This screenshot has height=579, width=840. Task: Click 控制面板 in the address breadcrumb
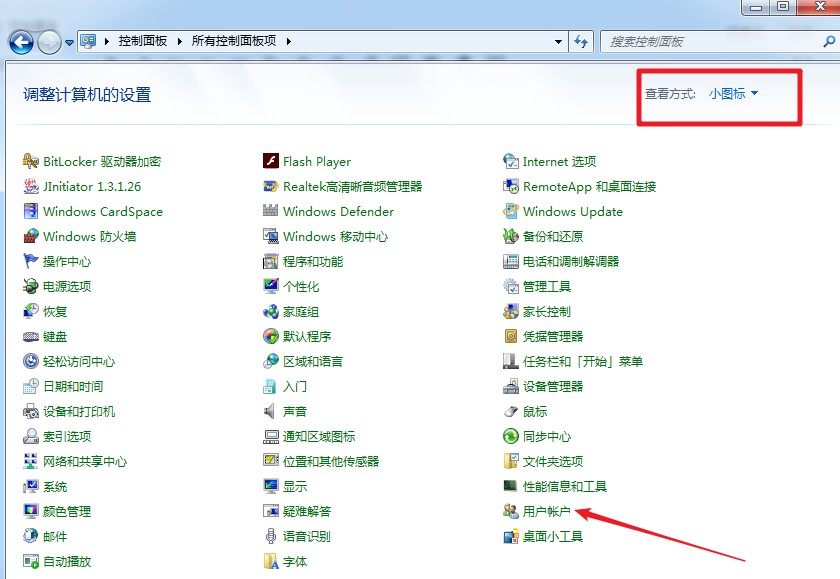142,41
